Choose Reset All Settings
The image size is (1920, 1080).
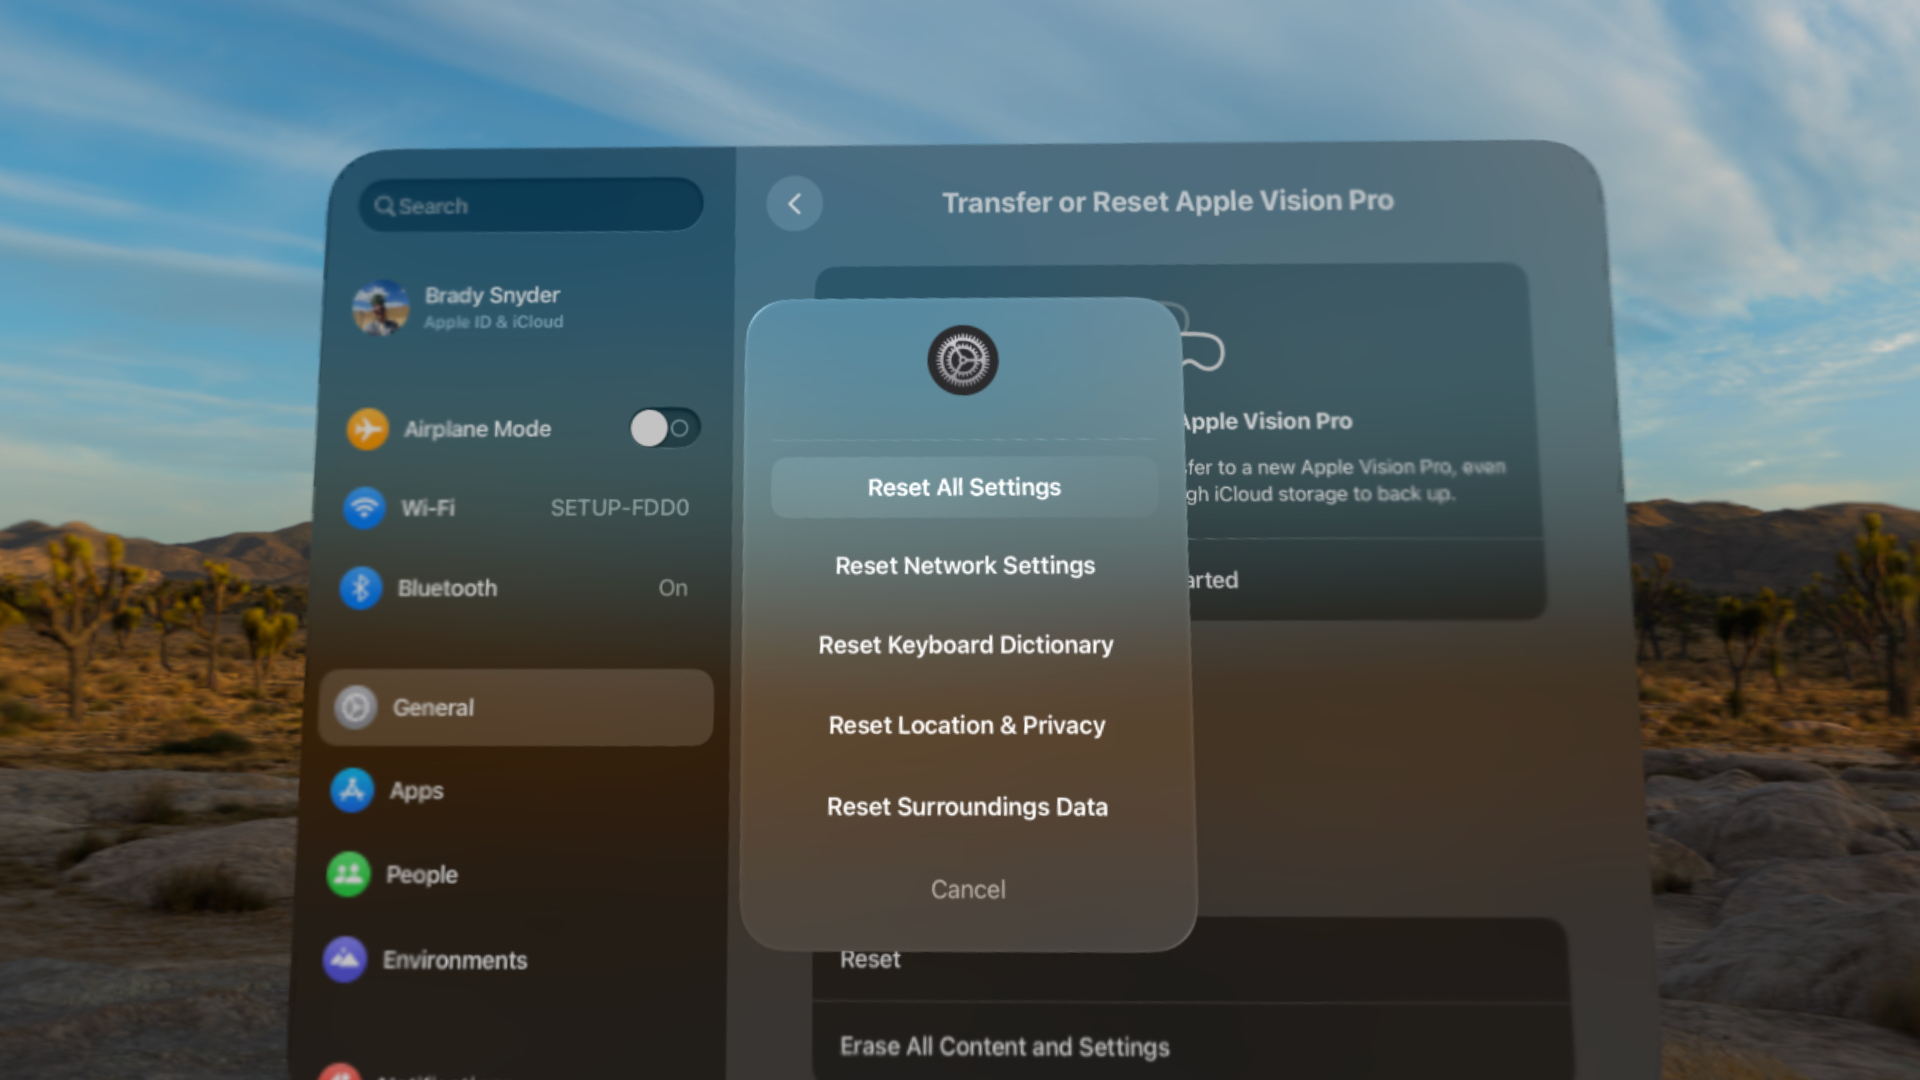(x=964, y=487)
